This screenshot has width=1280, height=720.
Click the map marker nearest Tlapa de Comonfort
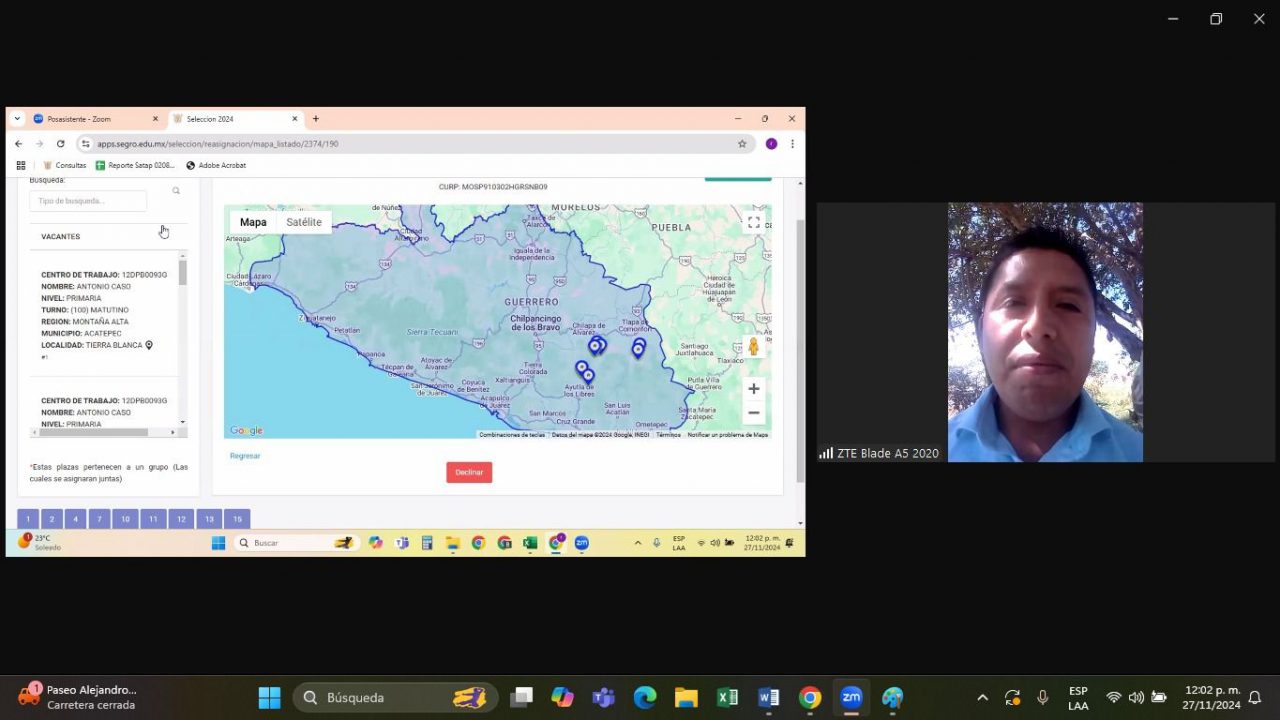tap(638, 348)
